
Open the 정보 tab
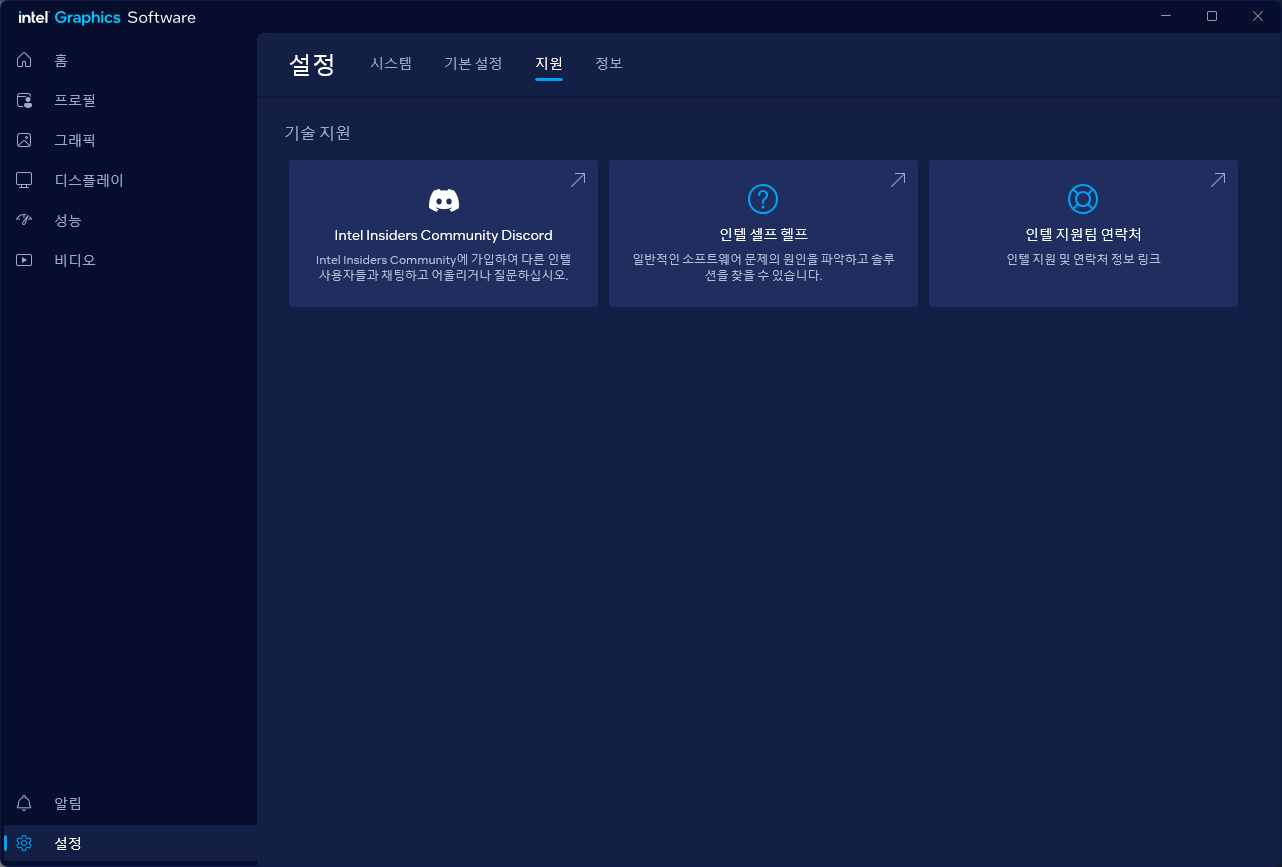pos(609,63)
